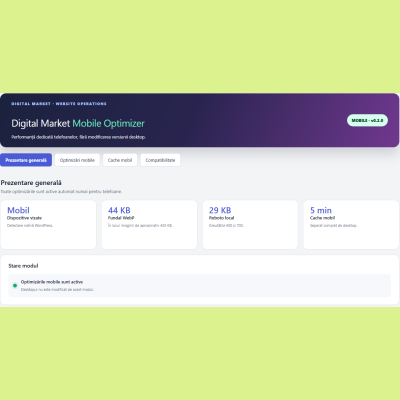Viewport: 400px width, 400px height.
Task: Click the '44 KB' card value
Action: [119, 210]
